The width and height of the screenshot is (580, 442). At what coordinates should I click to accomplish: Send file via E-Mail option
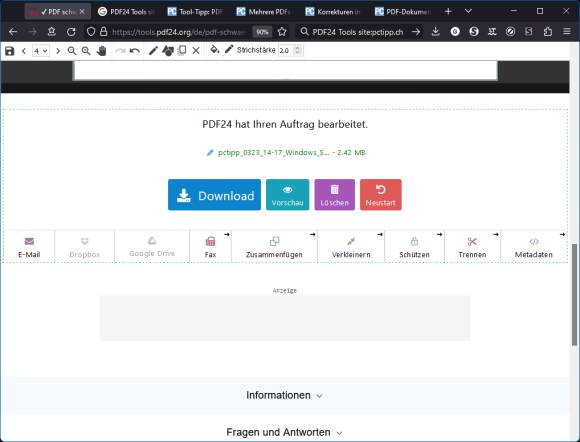point(29,247)
